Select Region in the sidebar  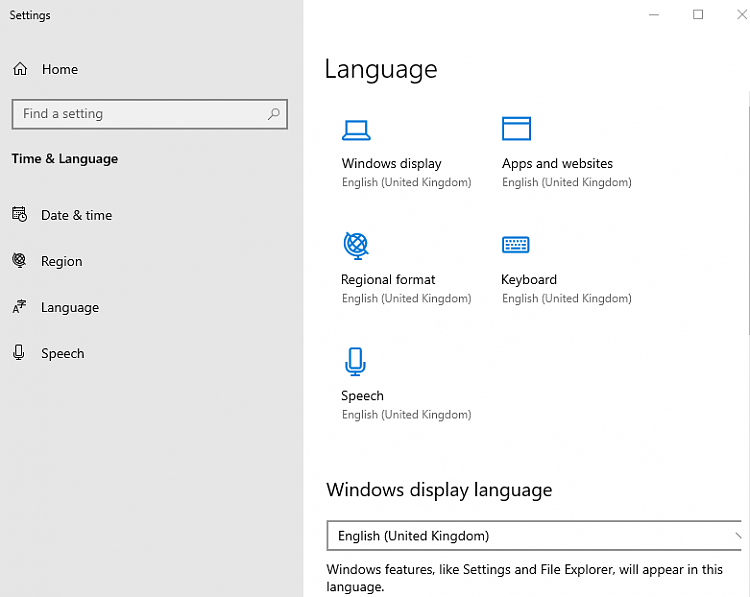point(62,261)
